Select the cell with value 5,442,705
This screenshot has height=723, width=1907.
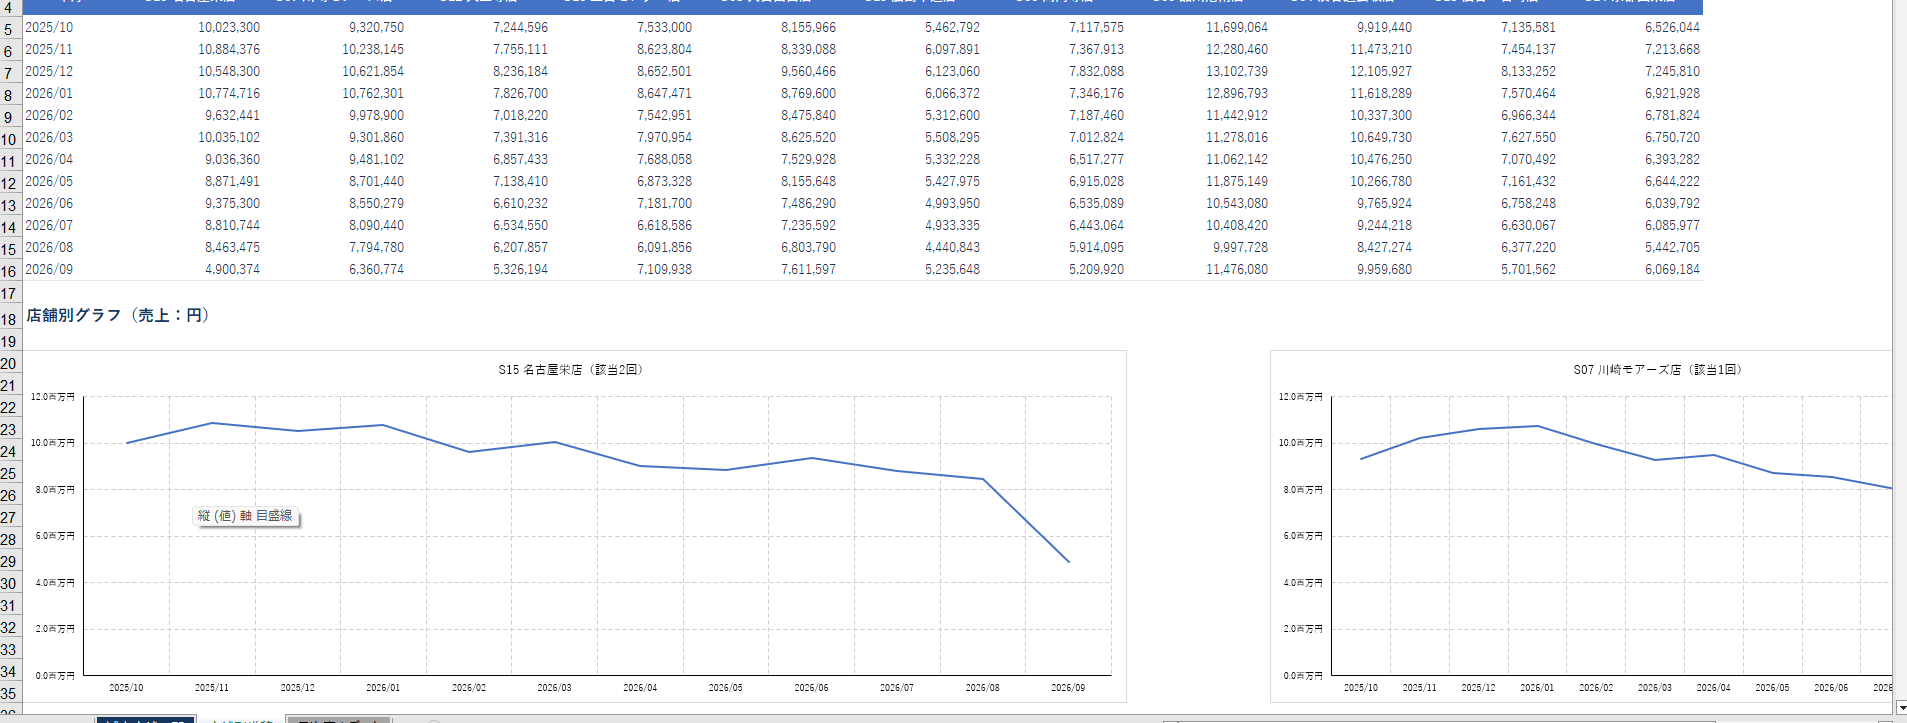pos(1672,247)
